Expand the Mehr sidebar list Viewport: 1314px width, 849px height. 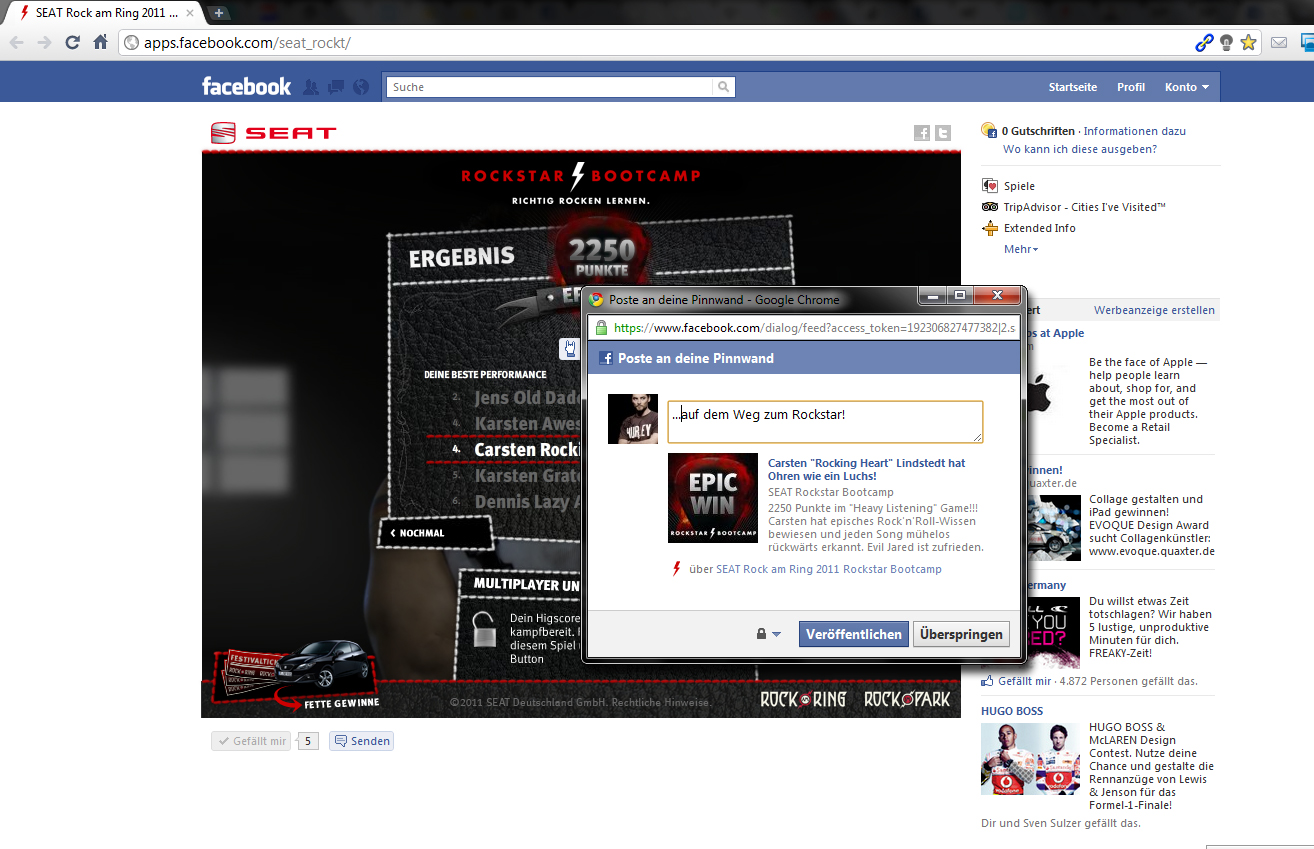(1021, 249)
